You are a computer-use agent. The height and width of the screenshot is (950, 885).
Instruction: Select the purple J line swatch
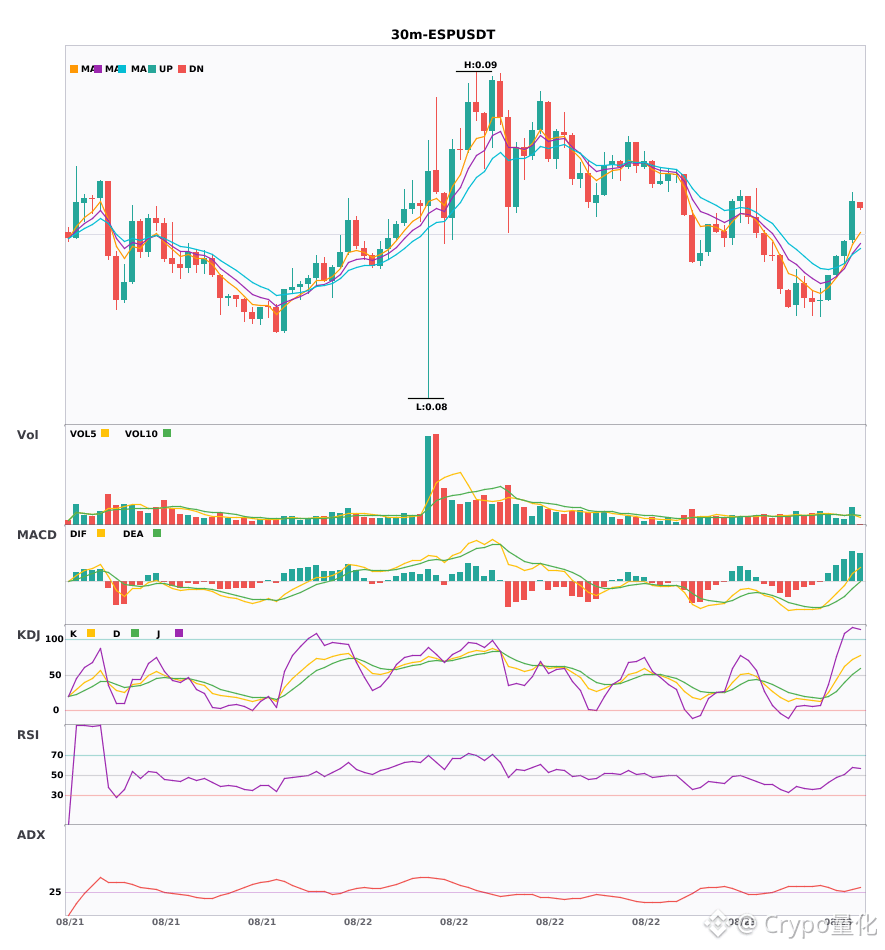pos(179,633)
